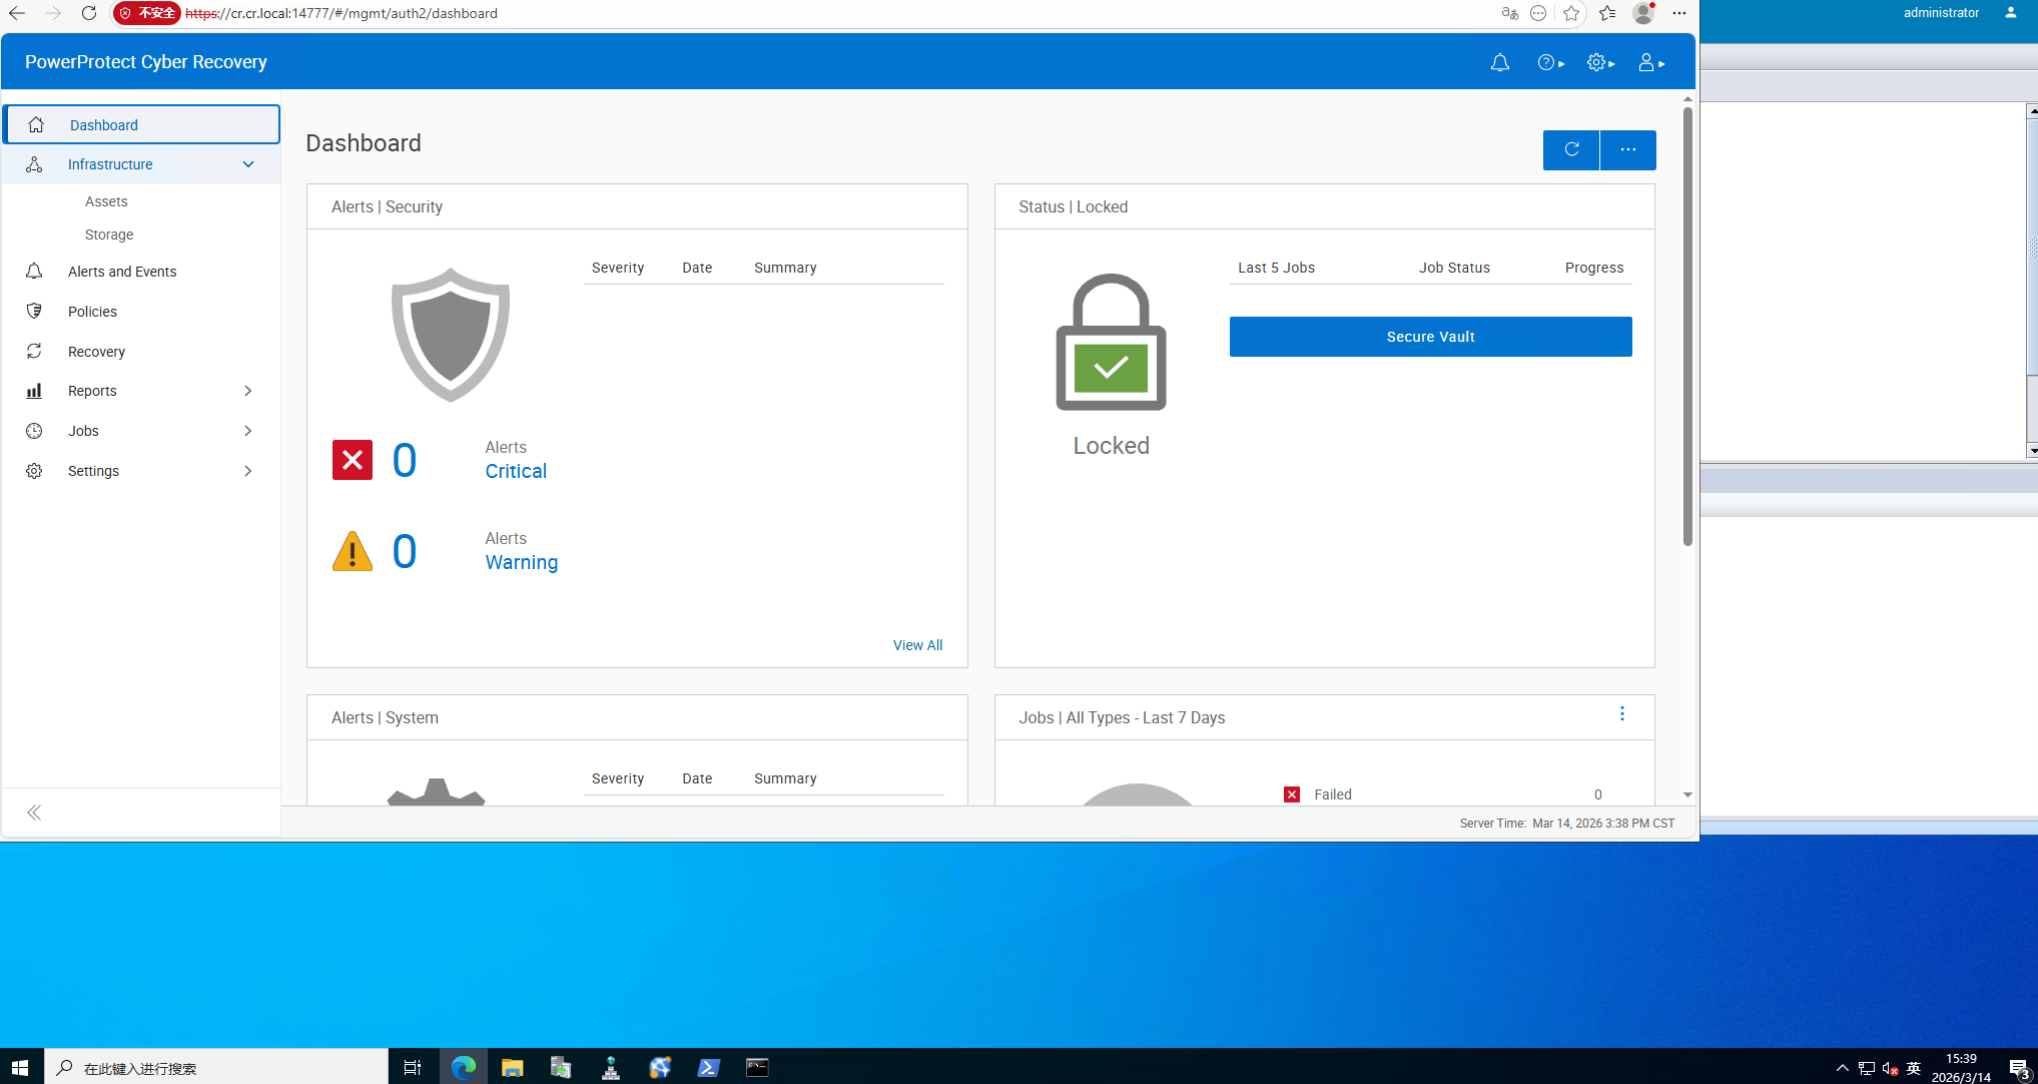Screen dimensions: 2038x1084
Task: Collapse the Infrastructure menu section
Action: pyautogui.click(x=248, y=164)
